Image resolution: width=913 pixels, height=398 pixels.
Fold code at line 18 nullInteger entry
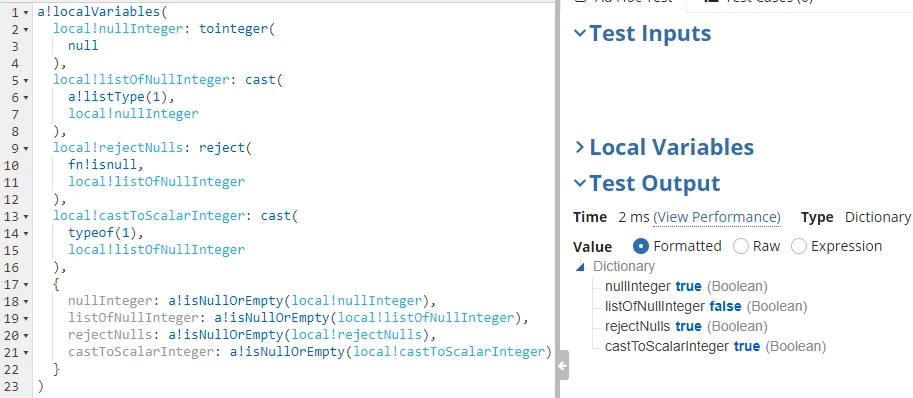26,301
